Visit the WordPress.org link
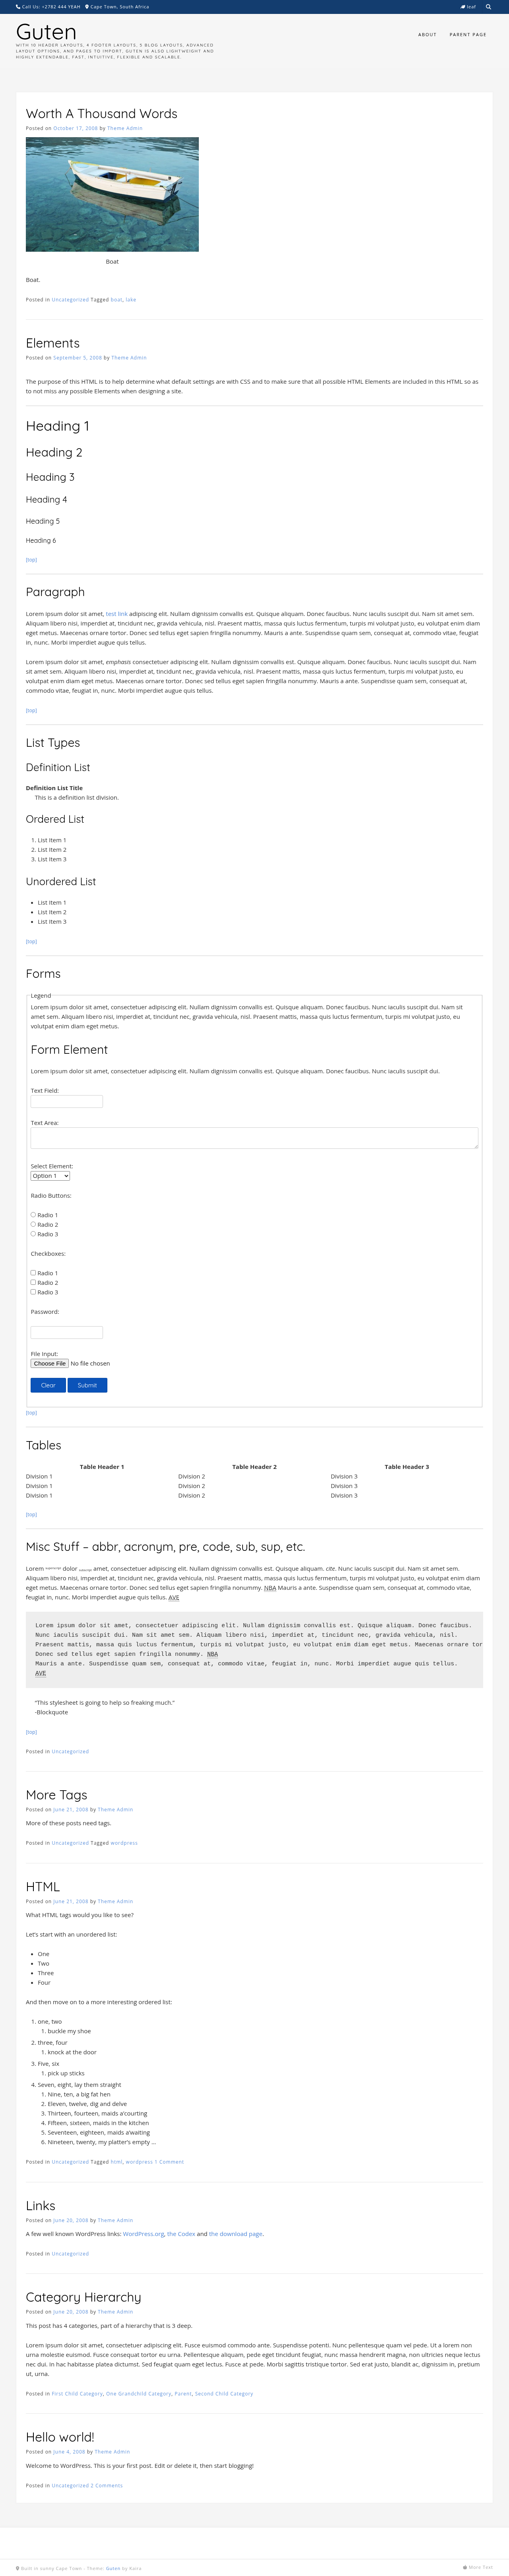This screenshot has height=2576, width=509. click(x=144, y=2234)
